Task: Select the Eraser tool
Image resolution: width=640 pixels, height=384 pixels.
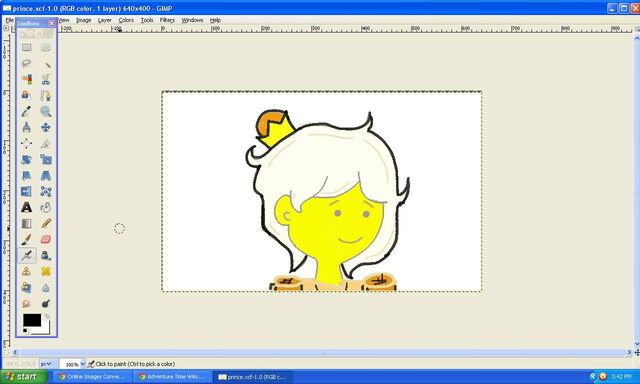Action: (46, 239)
